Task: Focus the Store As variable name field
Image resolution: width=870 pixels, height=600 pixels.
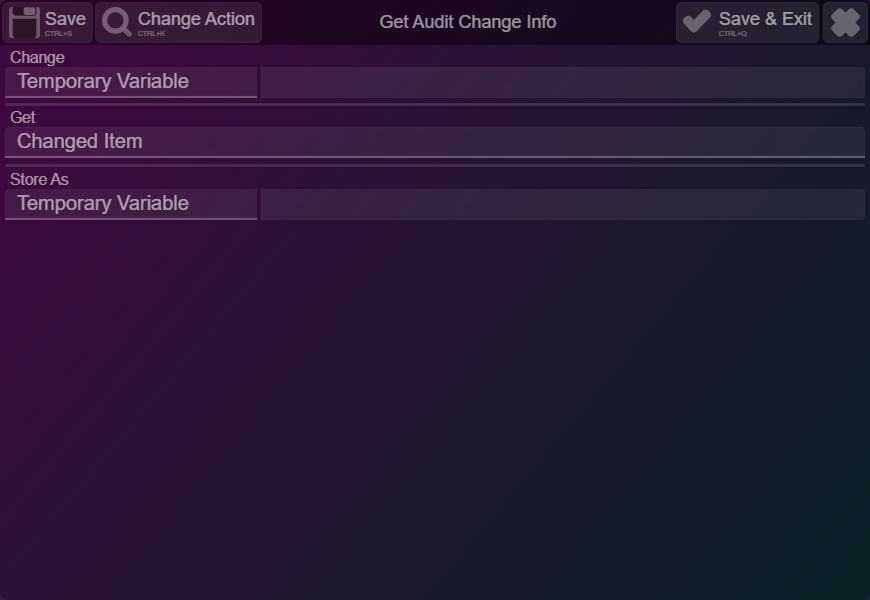Action: (563, 204)
